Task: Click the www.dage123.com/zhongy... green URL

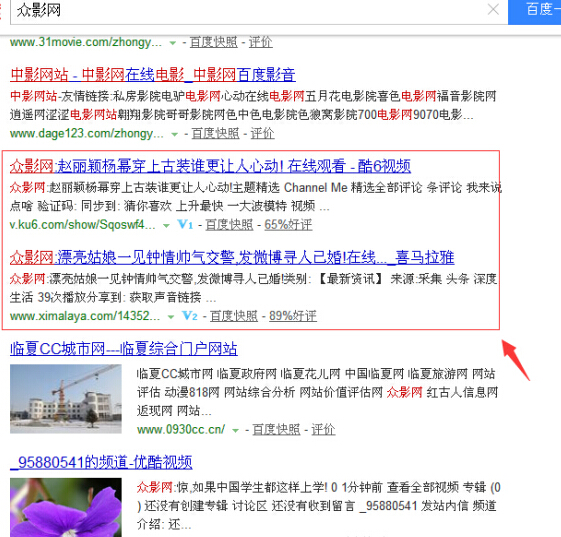Action: tap(87, 133)
